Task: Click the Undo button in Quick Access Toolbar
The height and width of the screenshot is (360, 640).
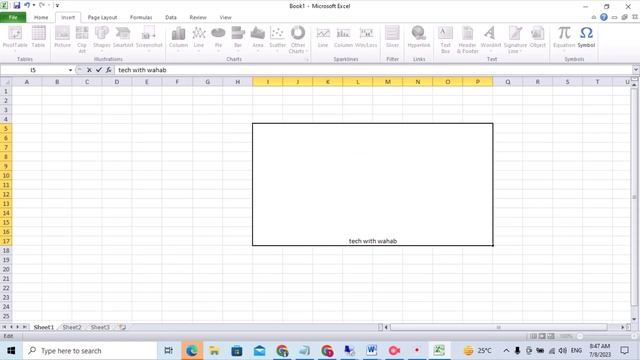Action: coord(27,6)
